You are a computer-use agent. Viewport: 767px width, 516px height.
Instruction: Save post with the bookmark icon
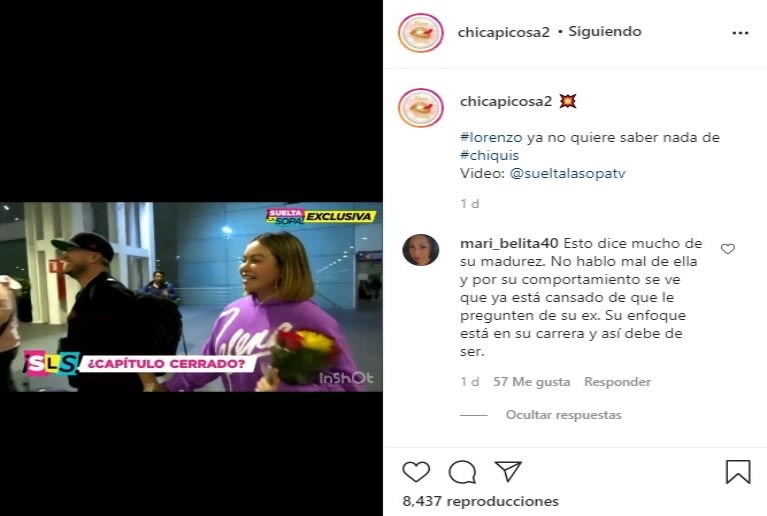tap(738, 472)
